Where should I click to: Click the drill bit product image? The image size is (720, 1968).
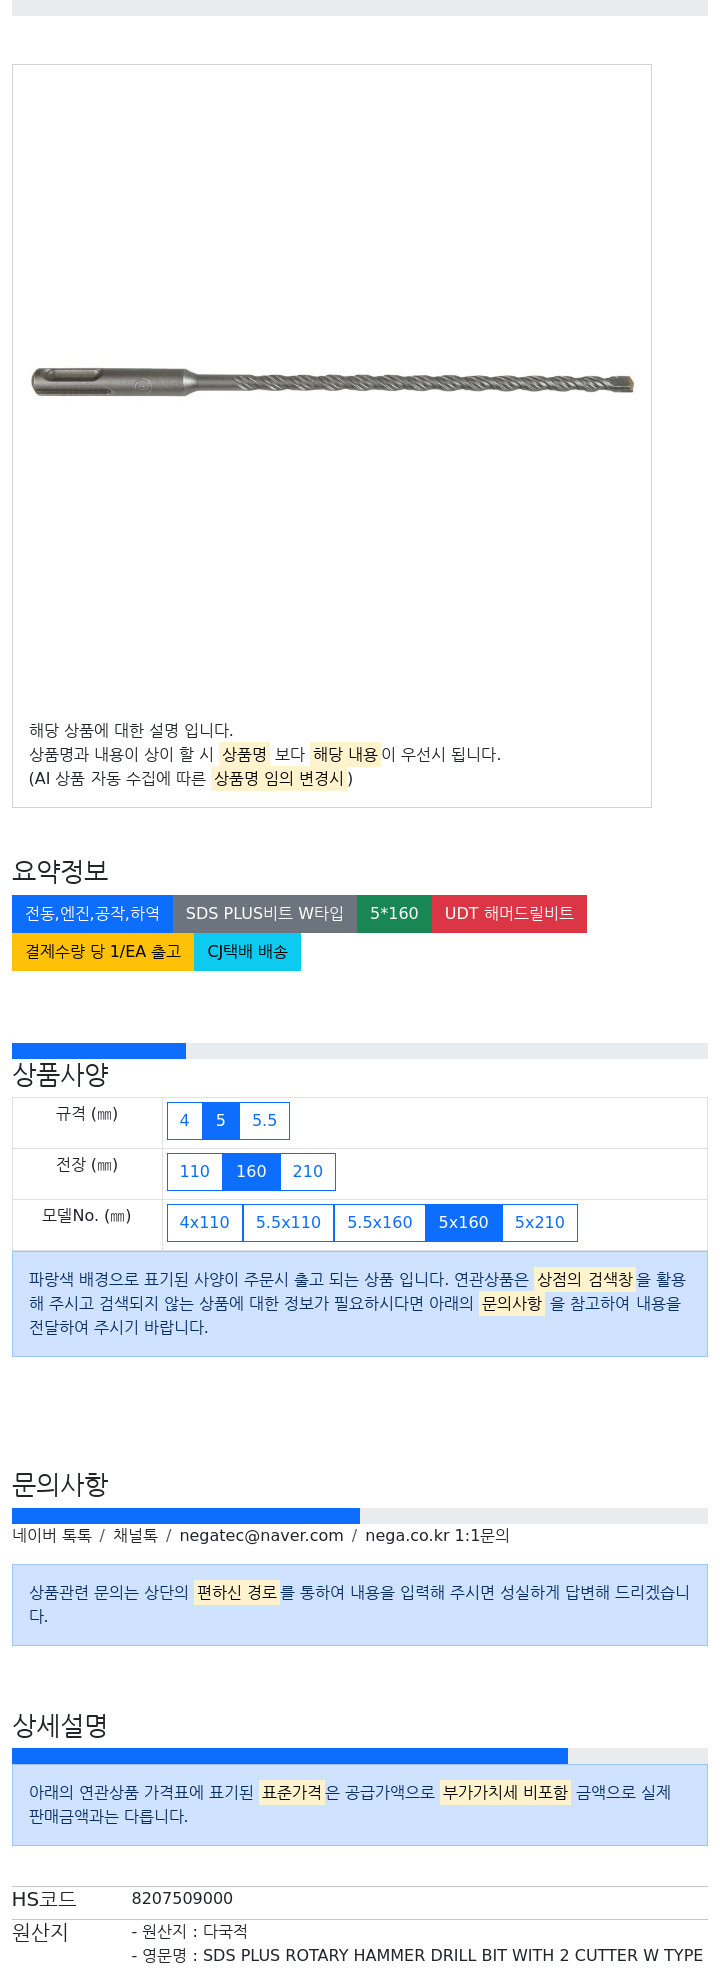332,382
